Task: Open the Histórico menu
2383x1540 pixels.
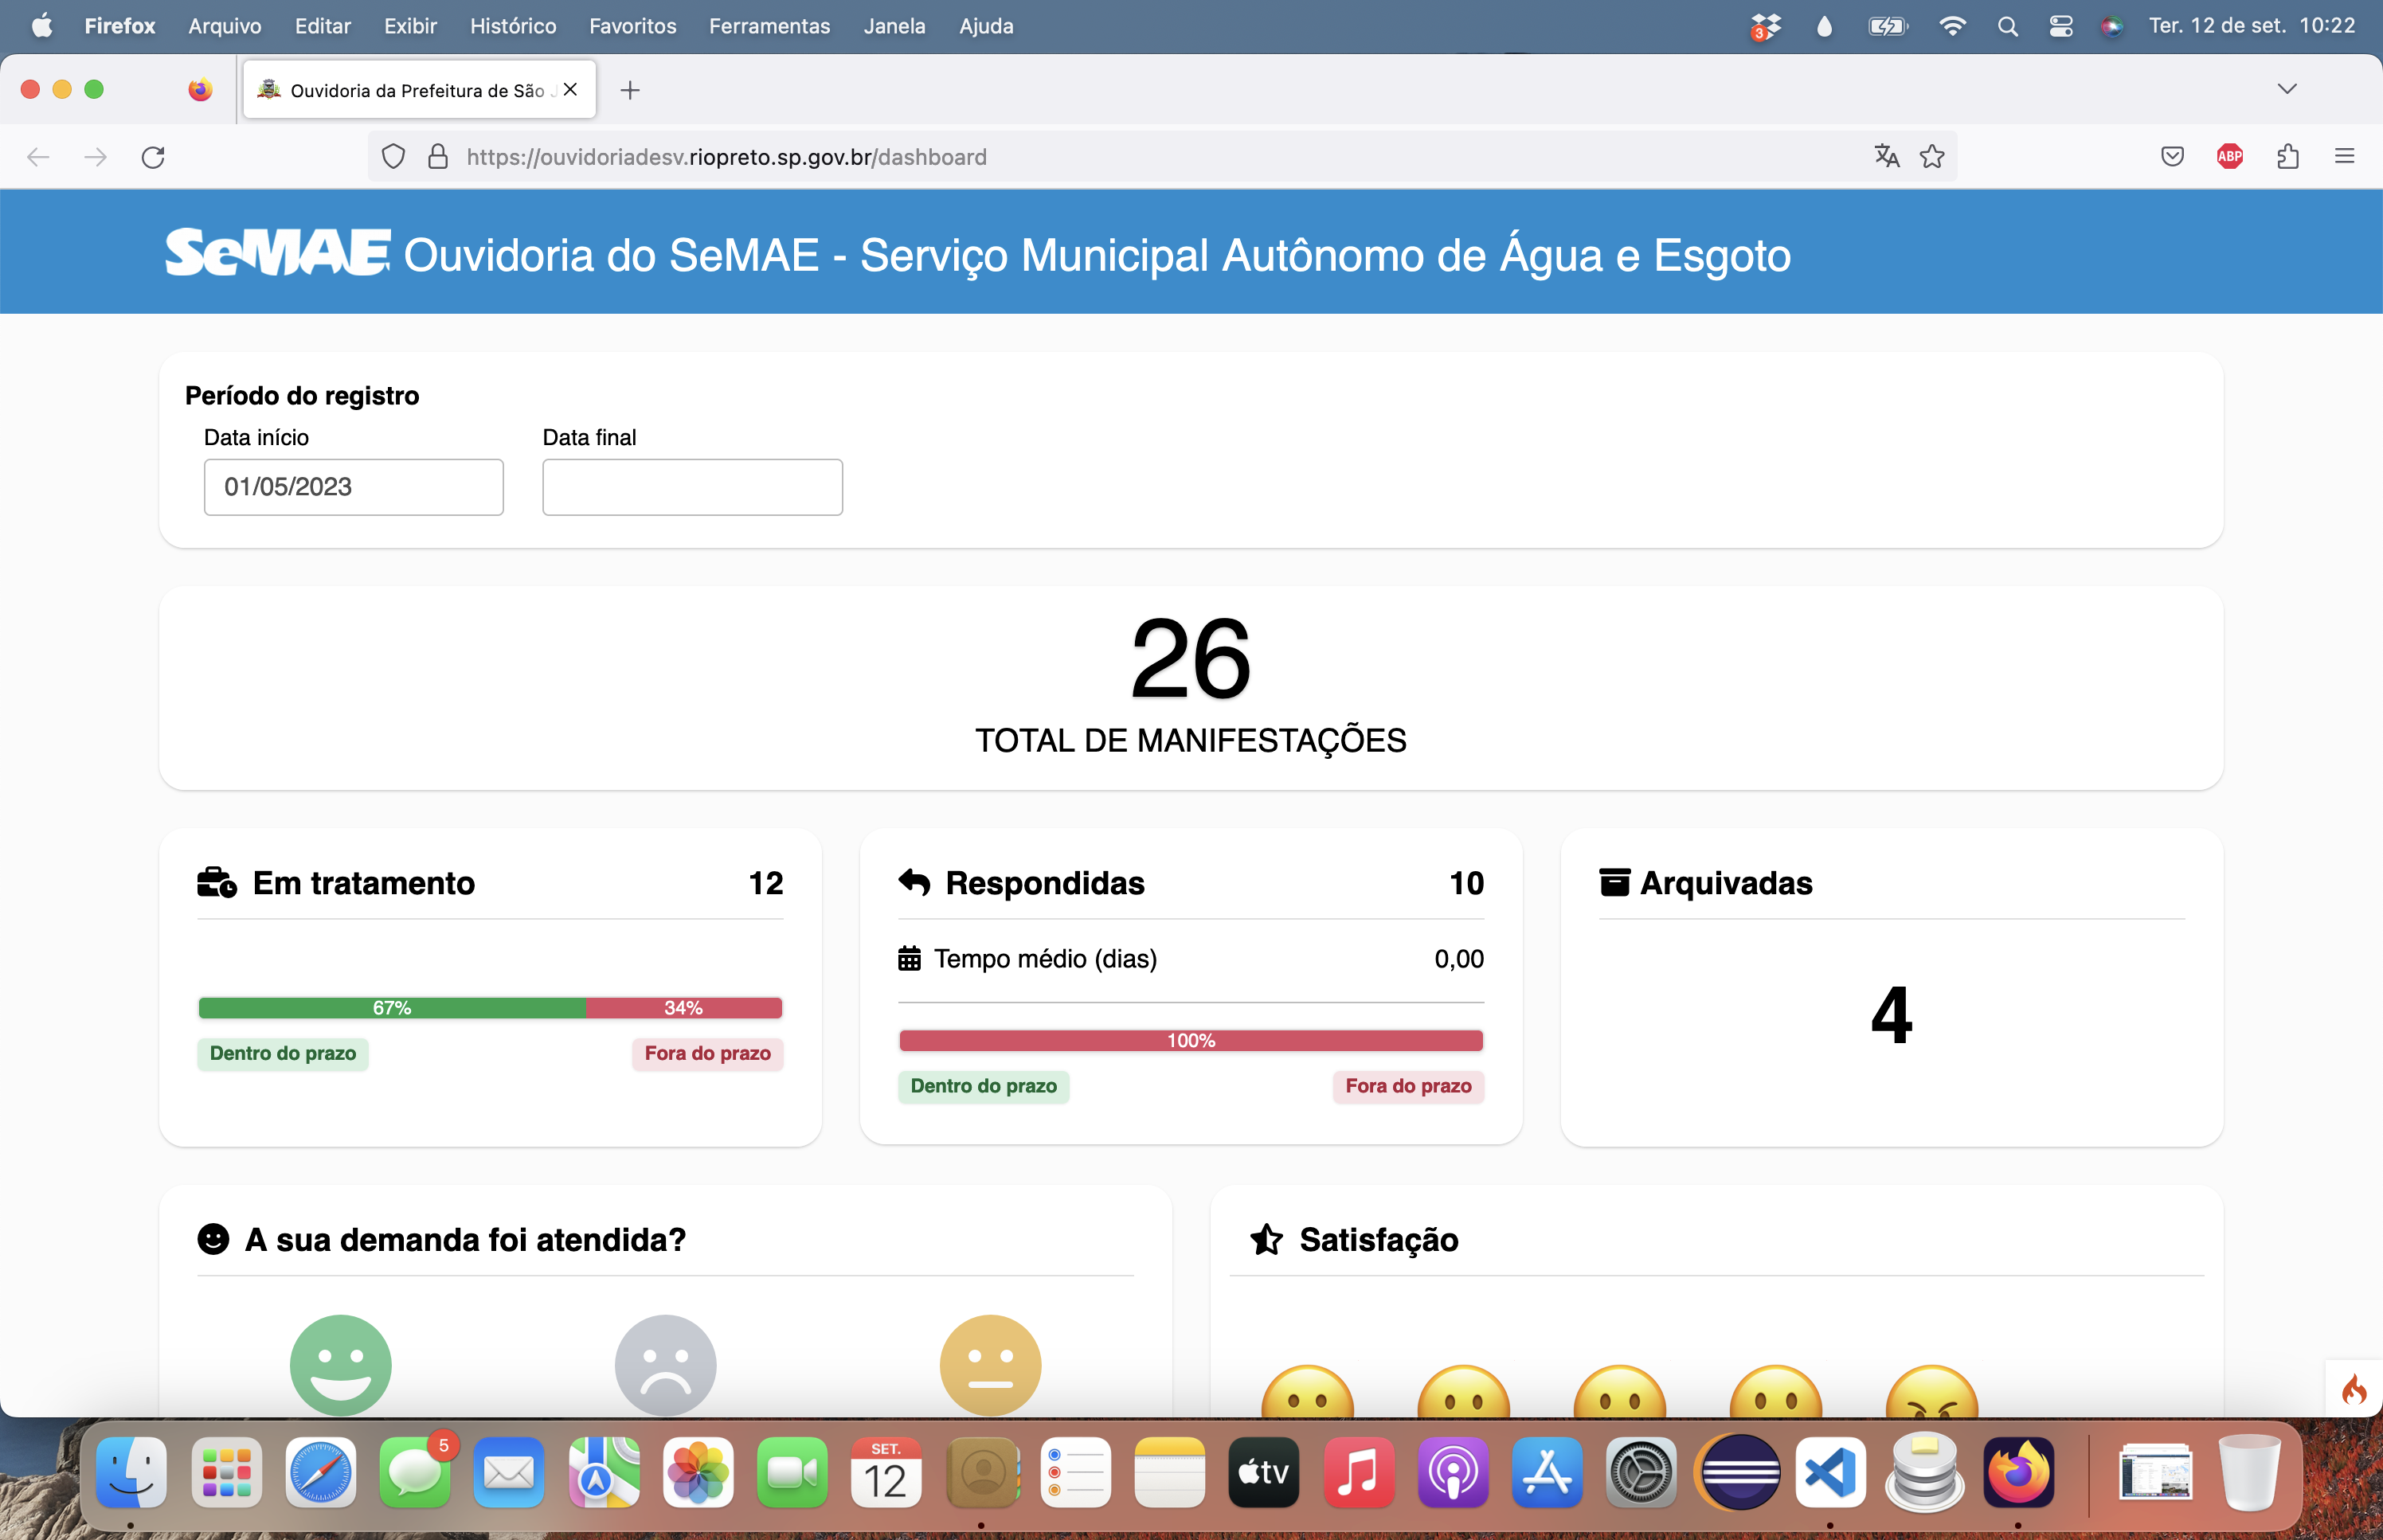Action: (513, 26)
